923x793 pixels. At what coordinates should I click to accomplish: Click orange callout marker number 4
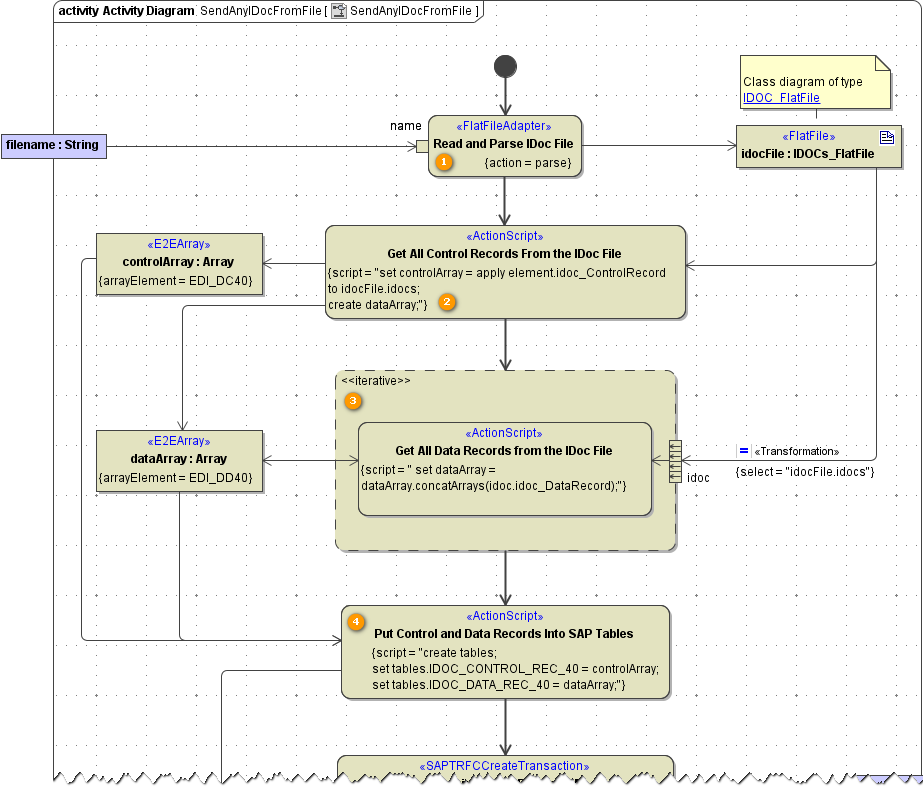click(x=356, y=621)
